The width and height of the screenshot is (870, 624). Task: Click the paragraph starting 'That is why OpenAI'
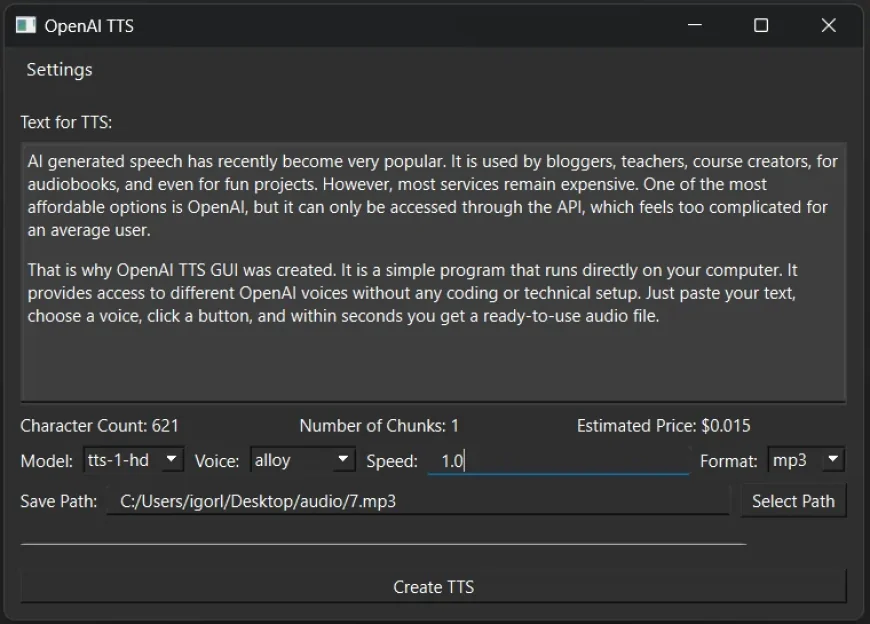point(412,293)
